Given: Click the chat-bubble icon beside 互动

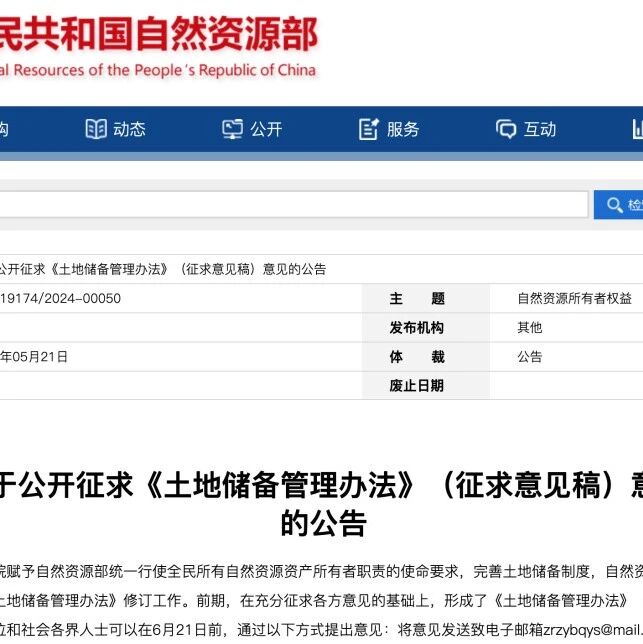Looking at the screenshot, I should point(506,129).
